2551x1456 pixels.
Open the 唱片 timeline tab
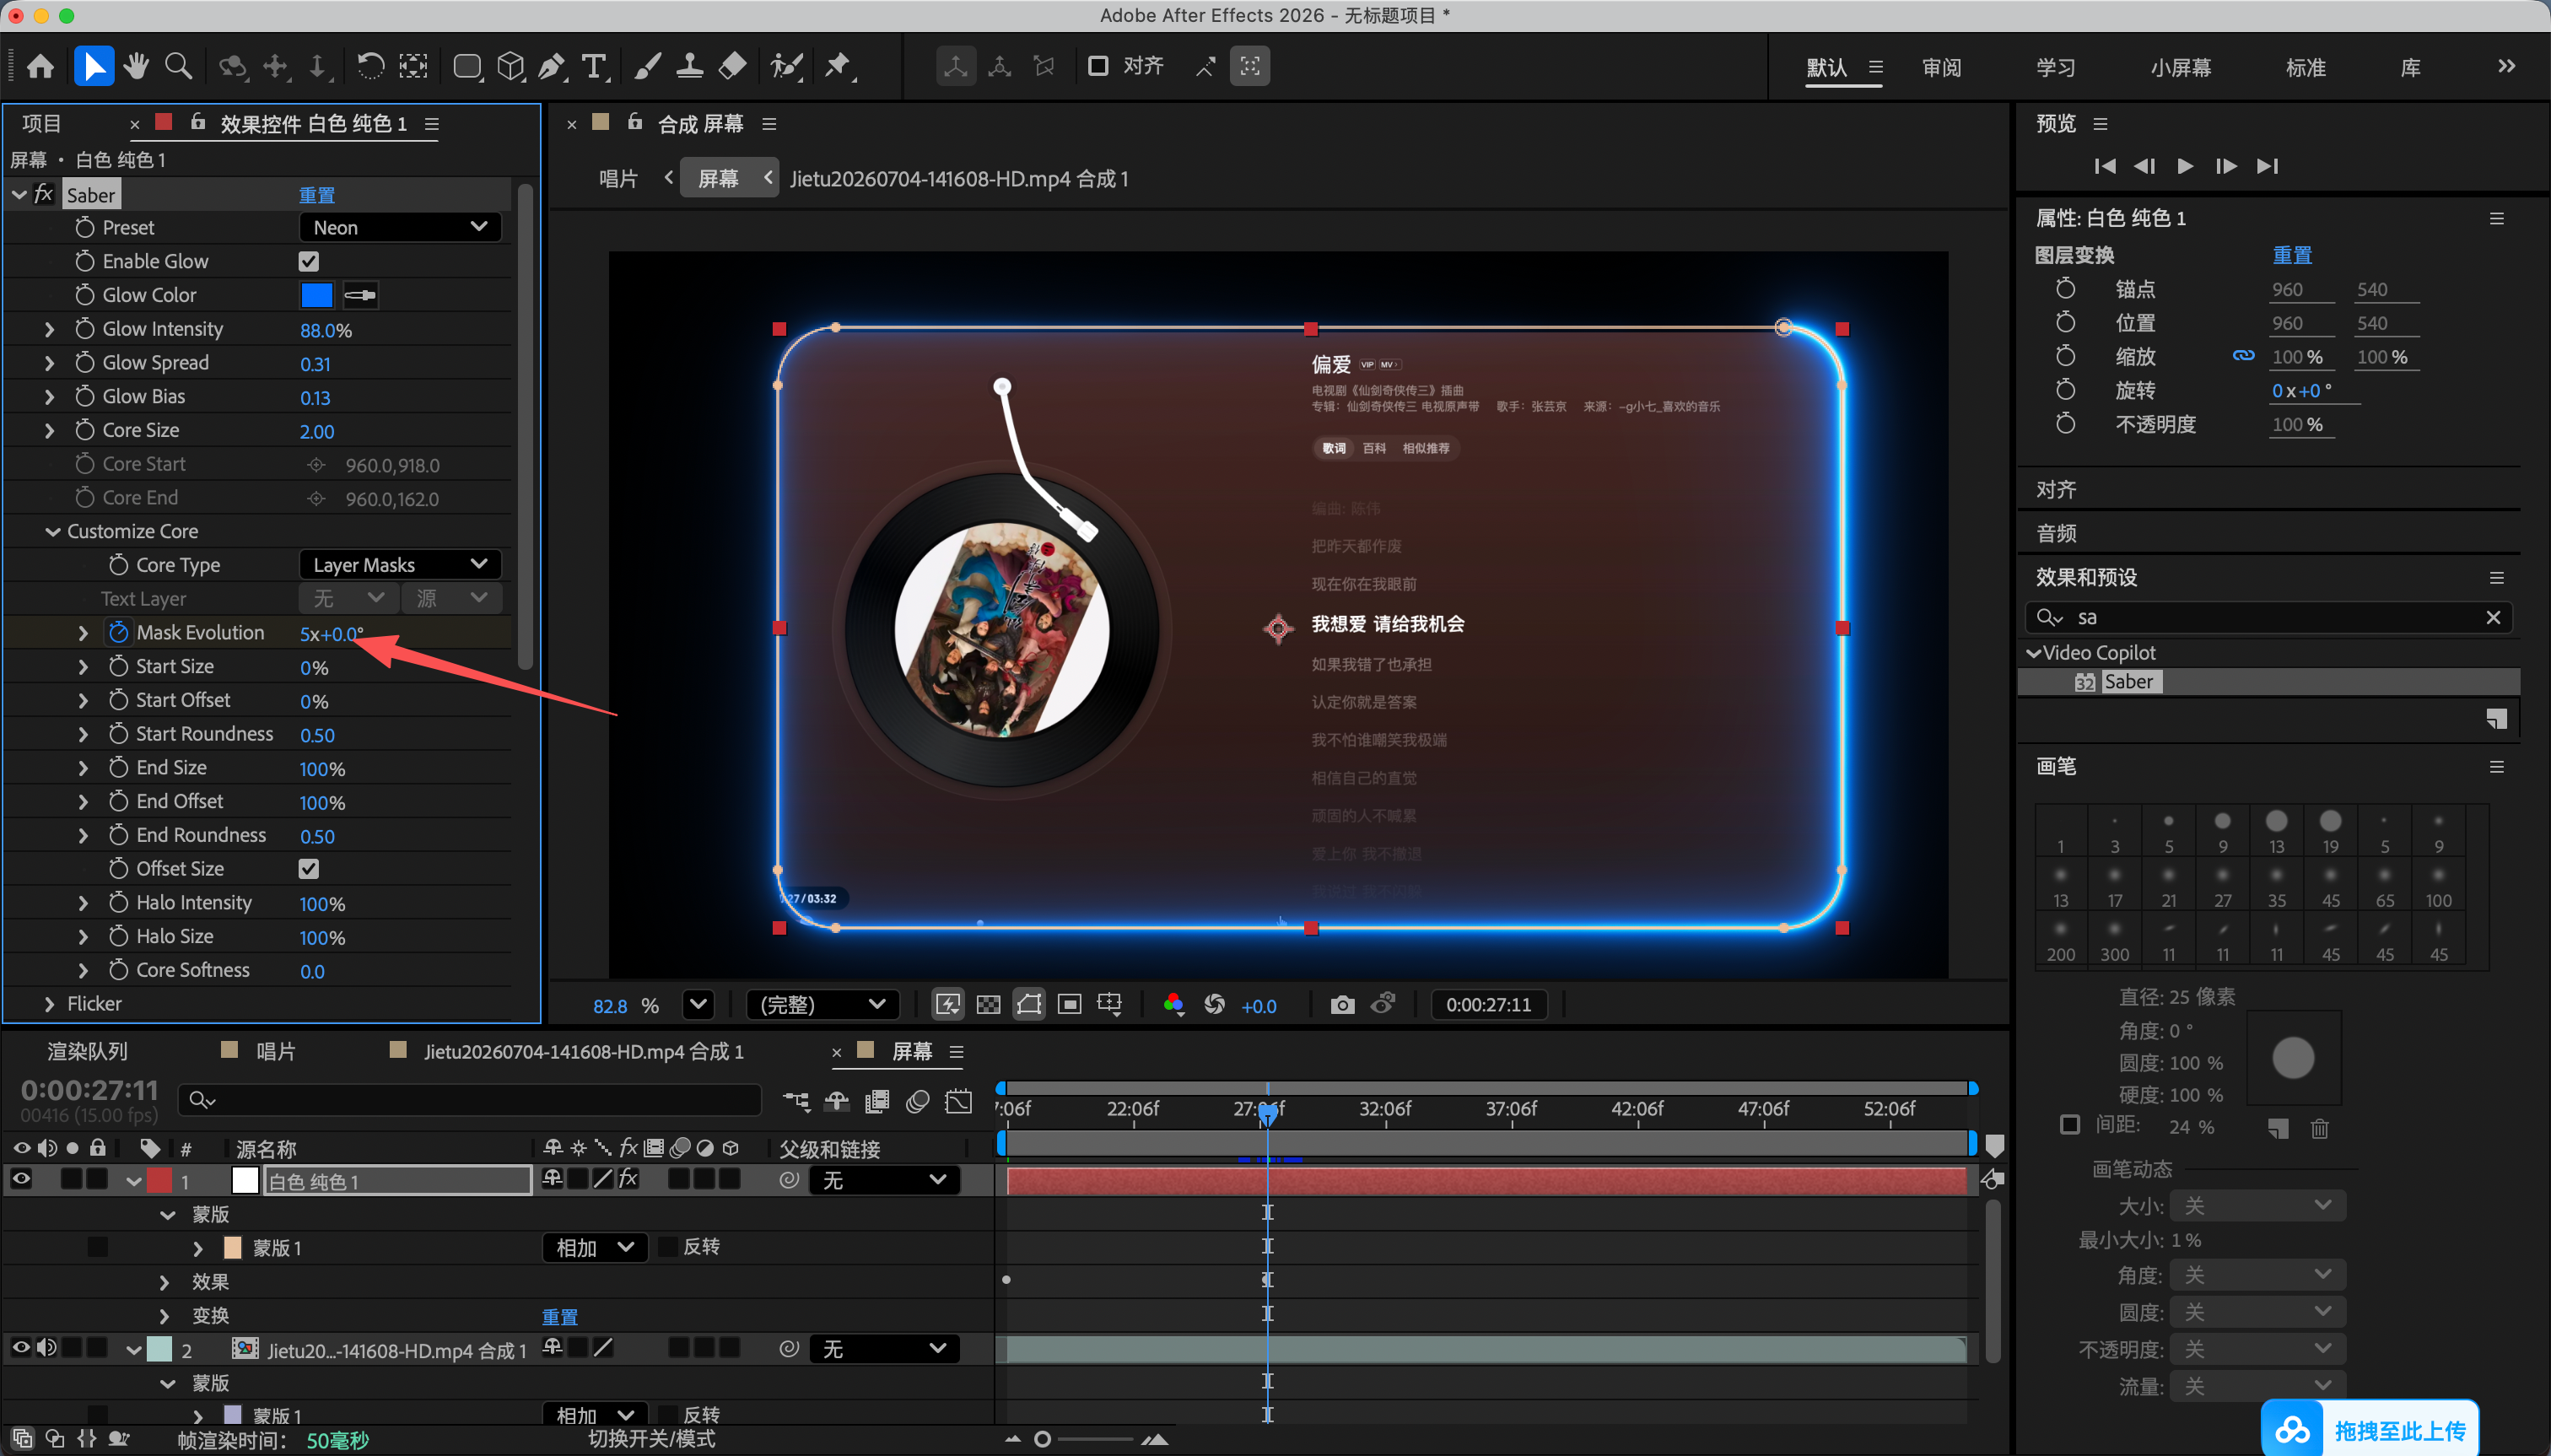click(x=275, y=1050)
